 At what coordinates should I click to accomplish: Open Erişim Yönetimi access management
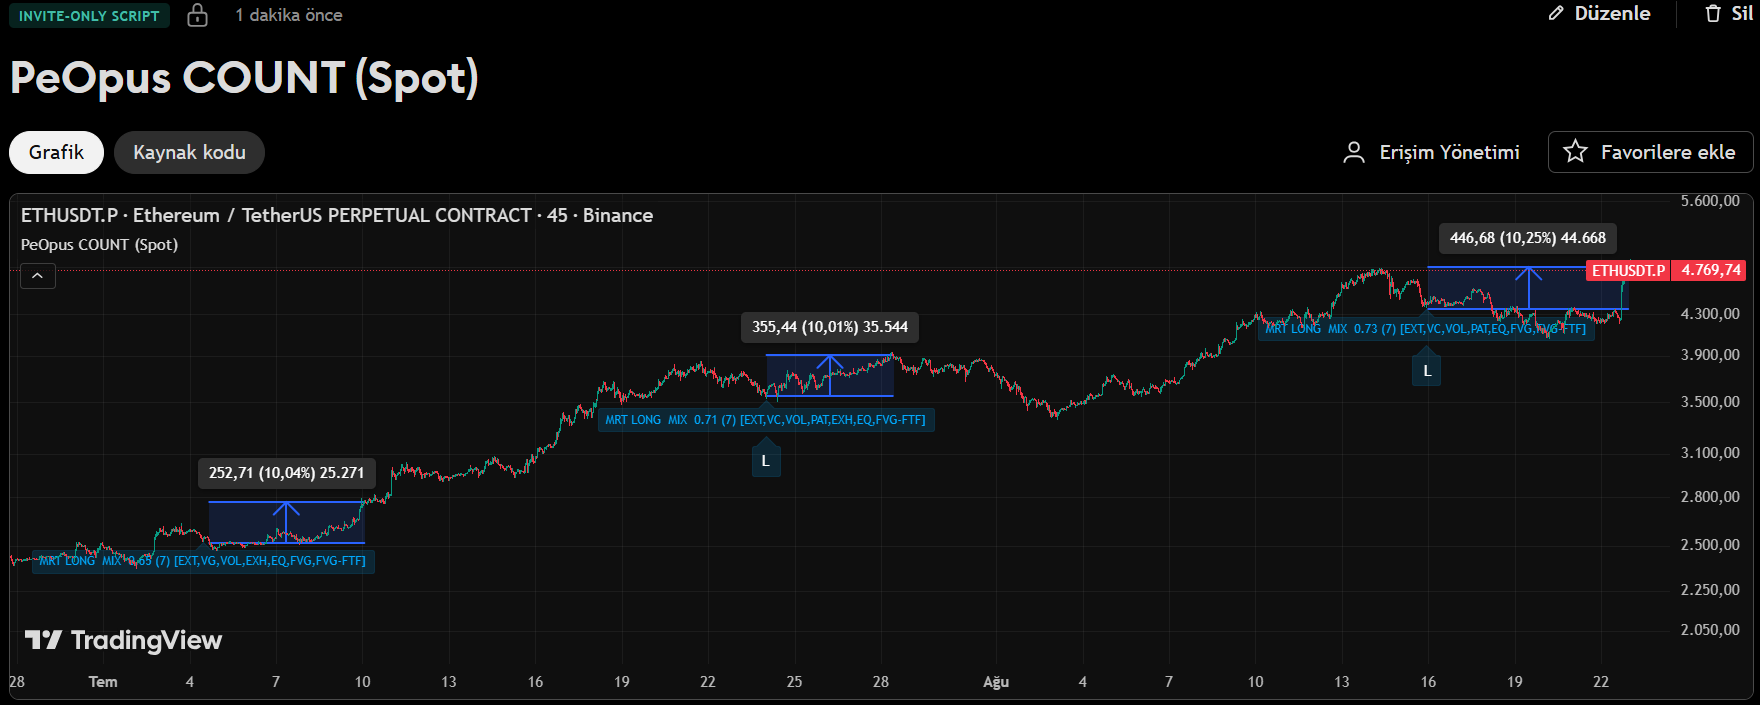point(1431,152)
